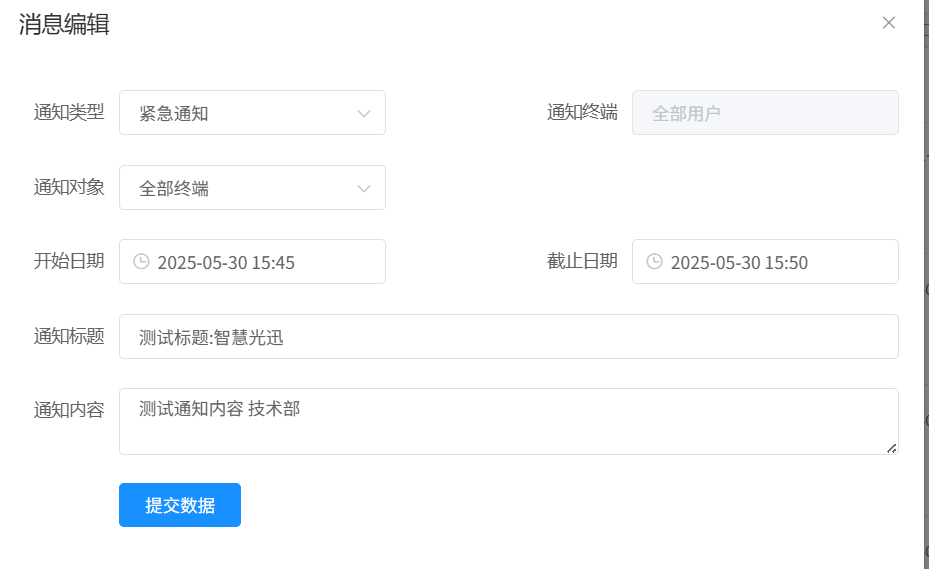Click the 通知对象 label
The width and height of the screenshot is (929, 569).
pyautogui.click(x=69, y=187)
